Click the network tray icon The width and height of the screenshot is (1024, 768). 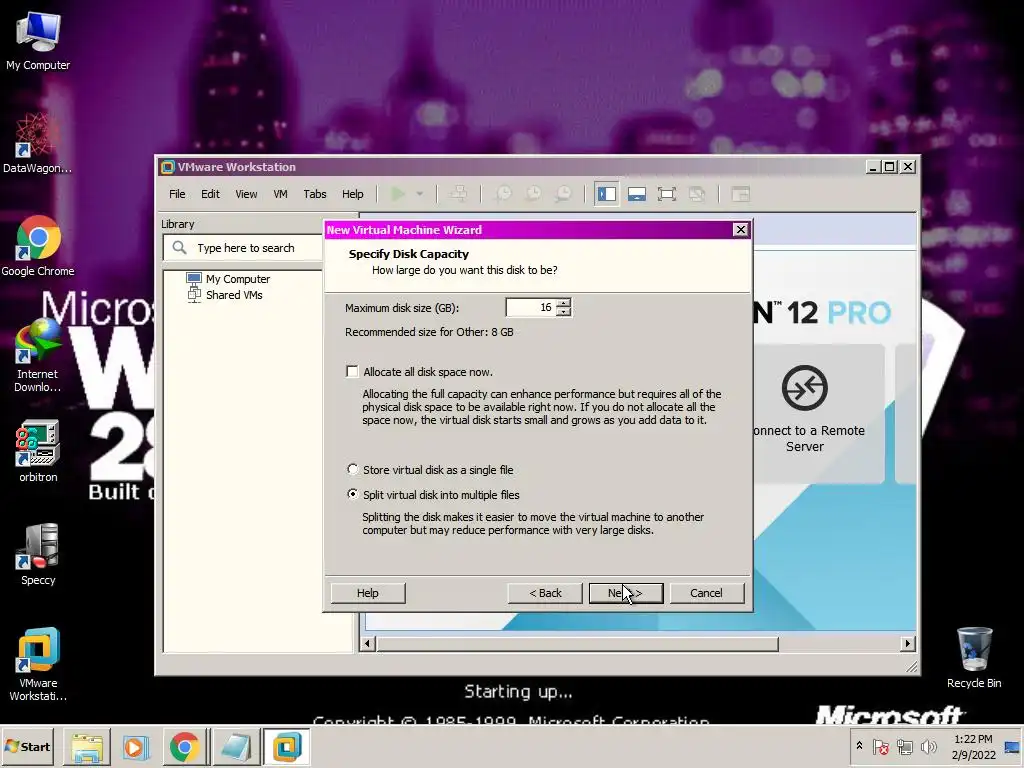(x=904, y=746)
